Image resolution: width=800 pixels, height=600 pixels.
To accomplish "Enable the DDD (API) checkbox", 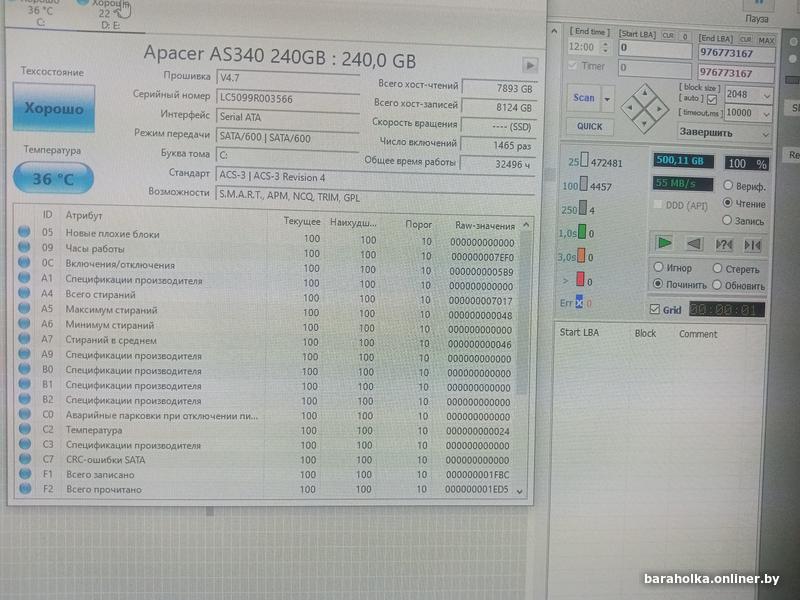I will pos(658,205).
